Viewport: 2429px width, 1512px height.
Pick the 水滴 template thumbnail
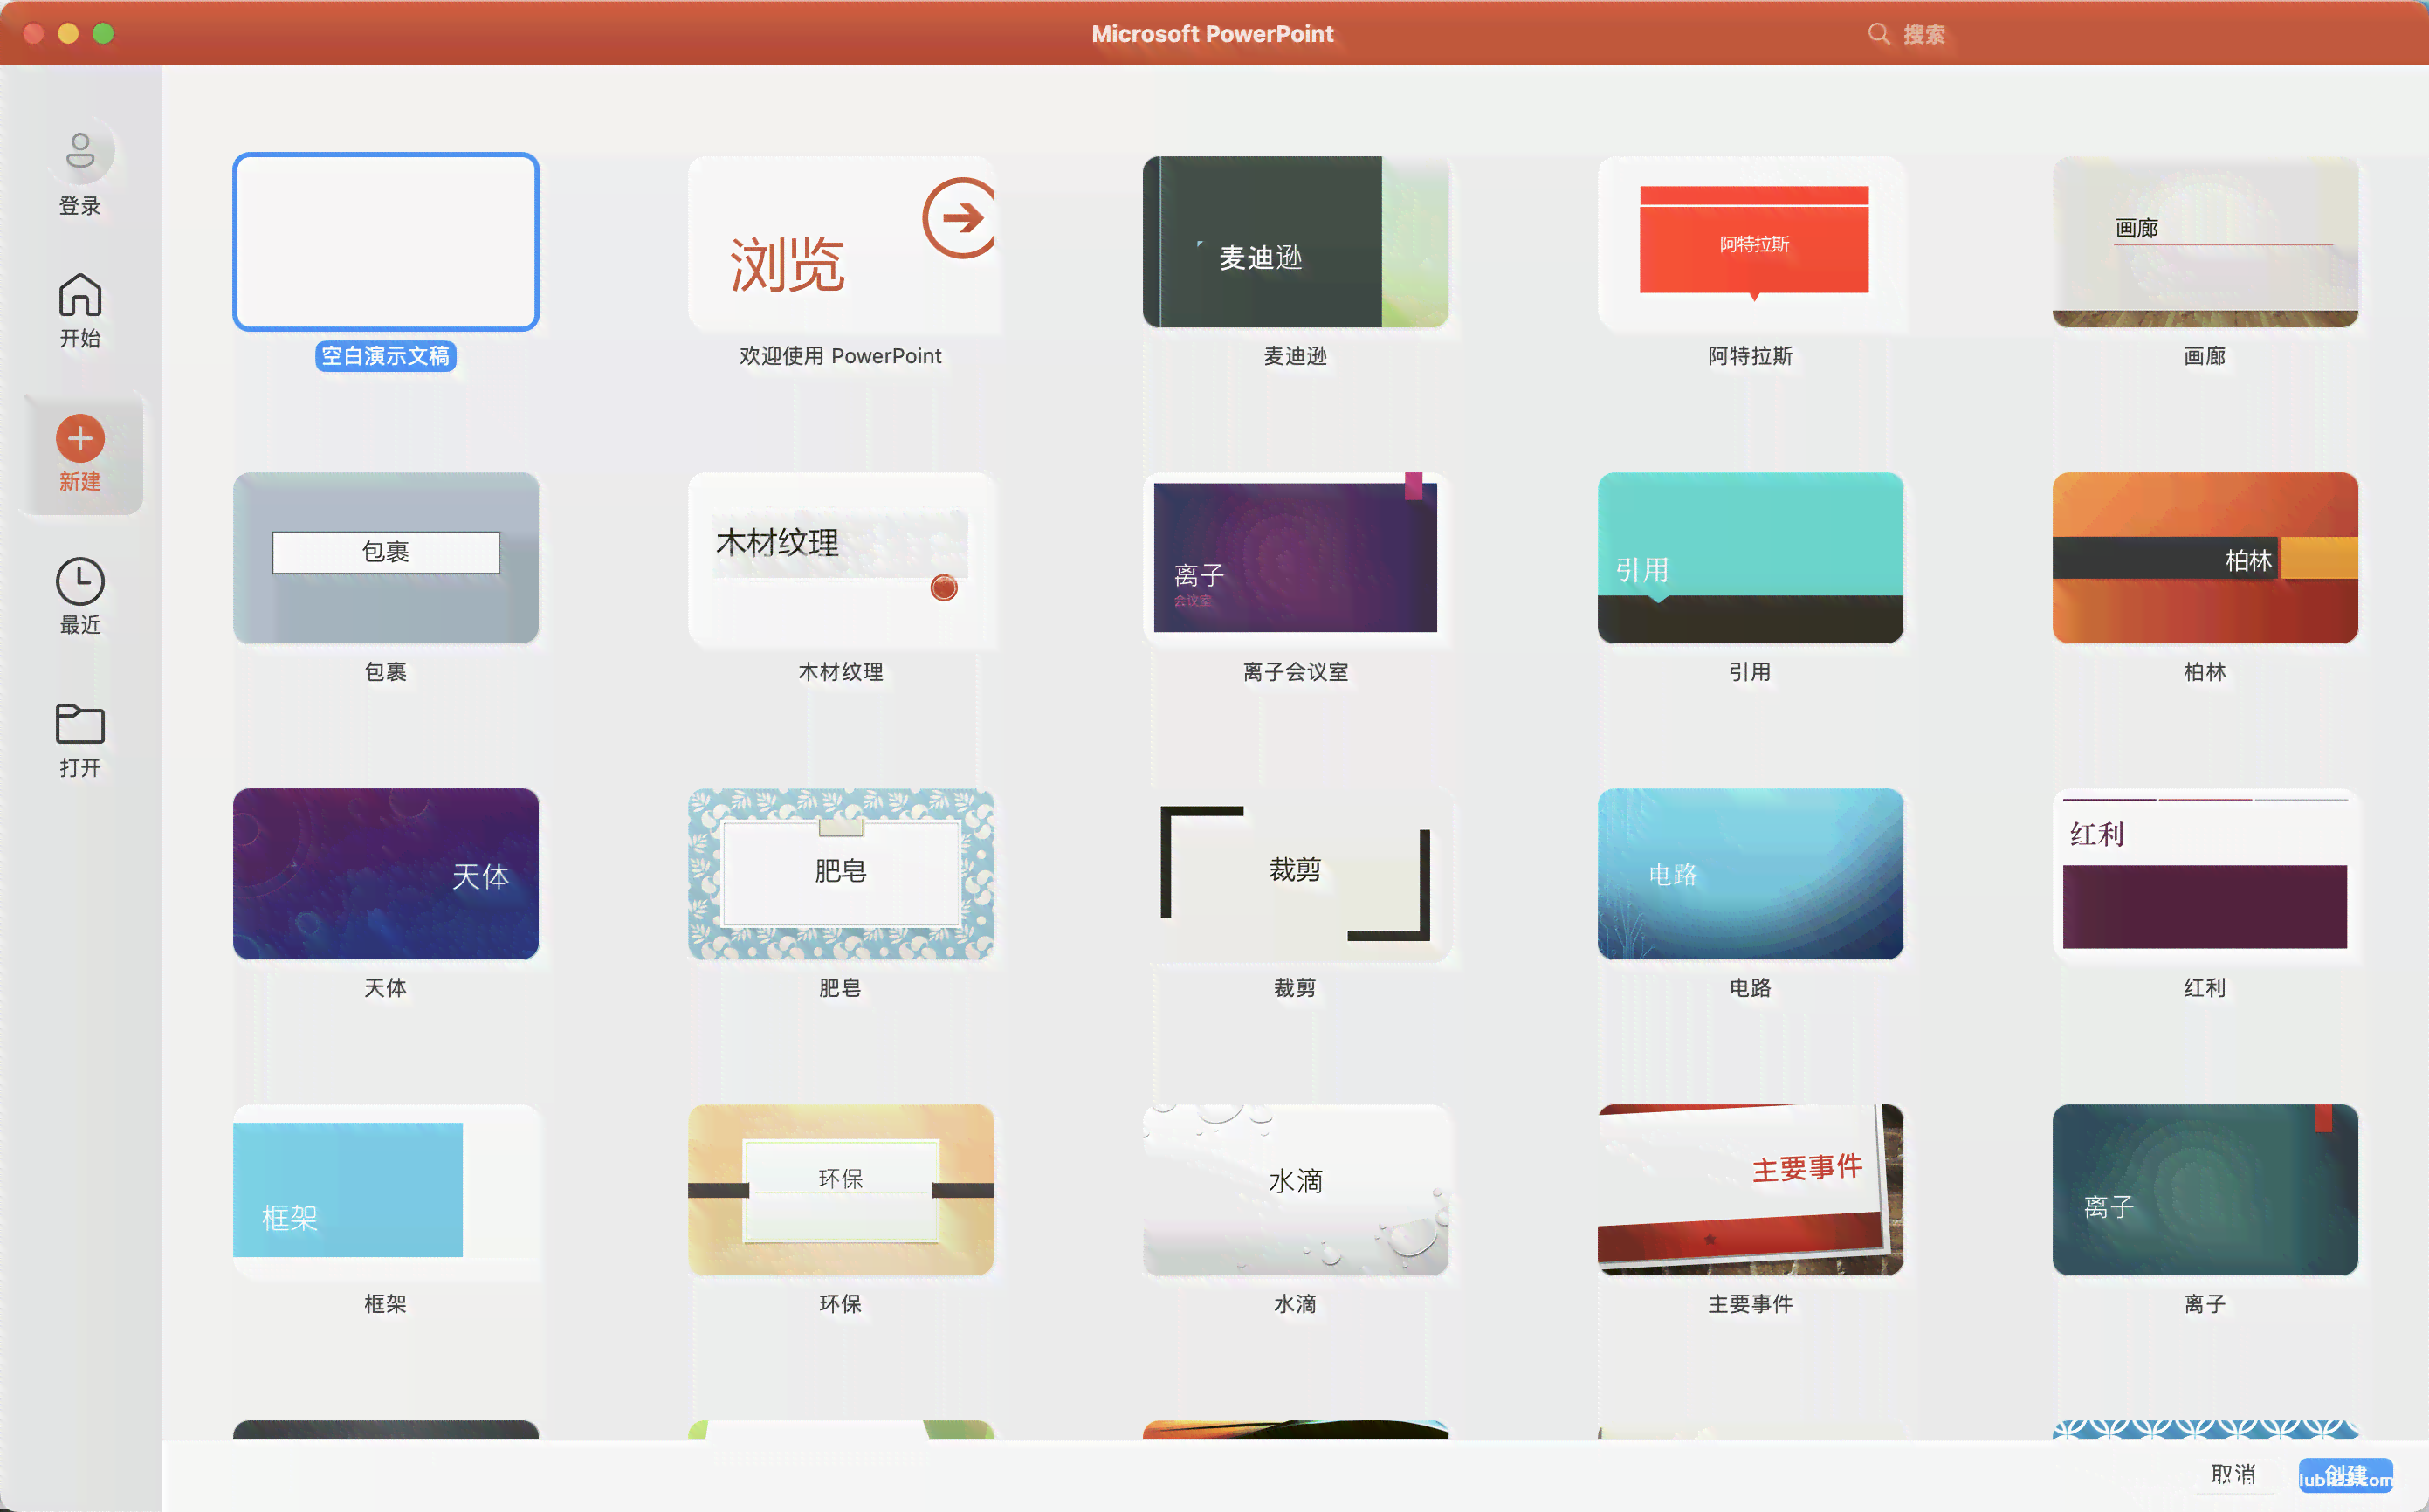coord(1296,1189)
